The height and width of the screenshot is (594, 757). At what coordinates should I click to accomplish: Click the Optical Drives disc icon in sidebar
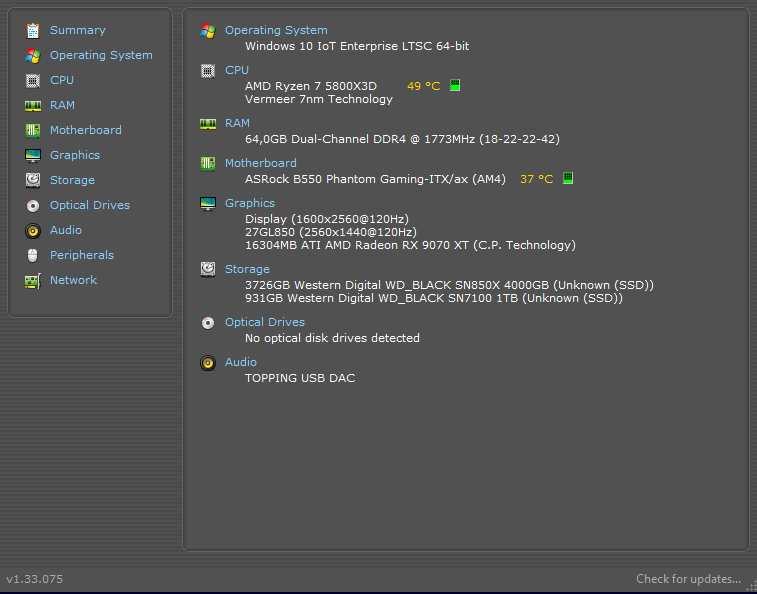click(33, 206)
